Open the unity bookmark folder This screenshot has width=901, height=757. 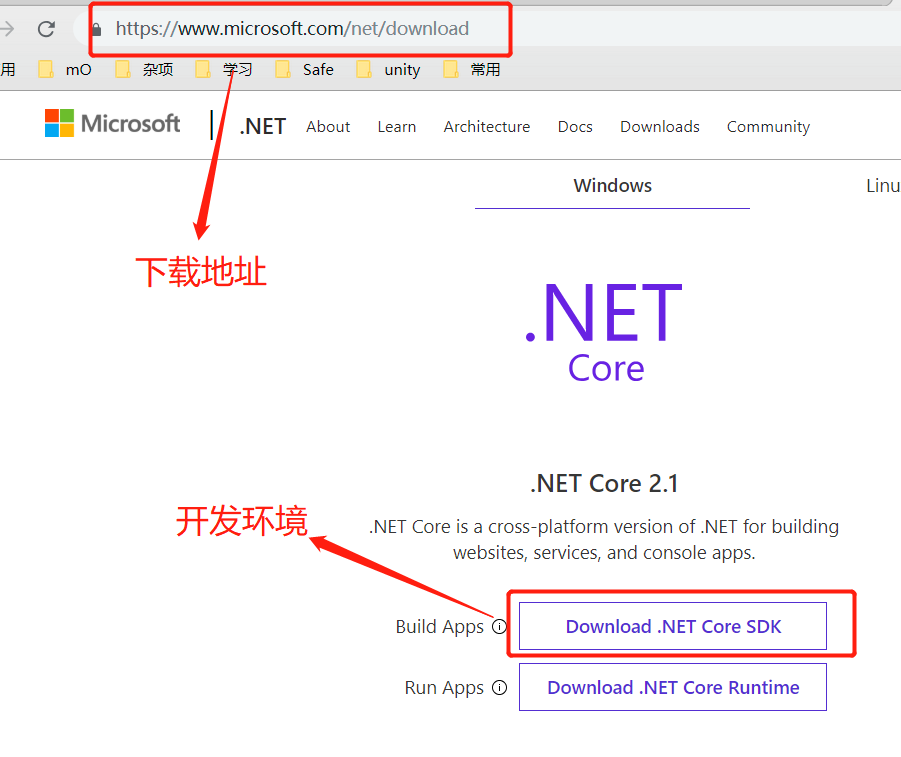[388, 70]
